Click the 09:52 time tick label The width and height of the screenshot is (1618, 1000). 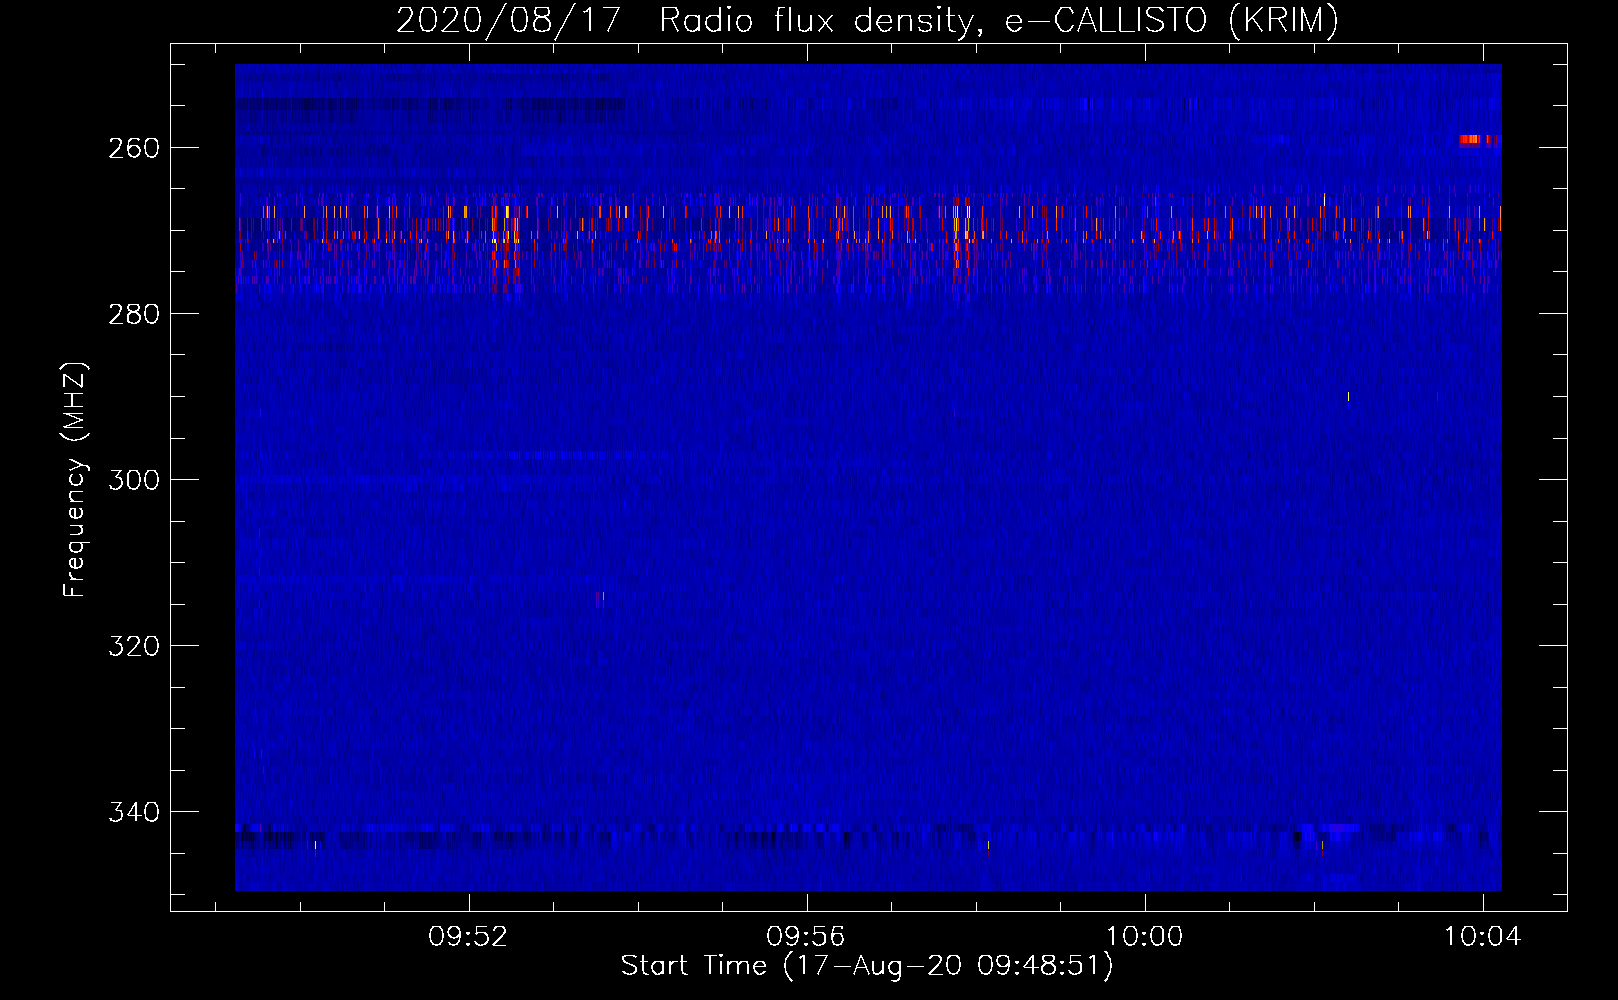(x=468, y=937)
